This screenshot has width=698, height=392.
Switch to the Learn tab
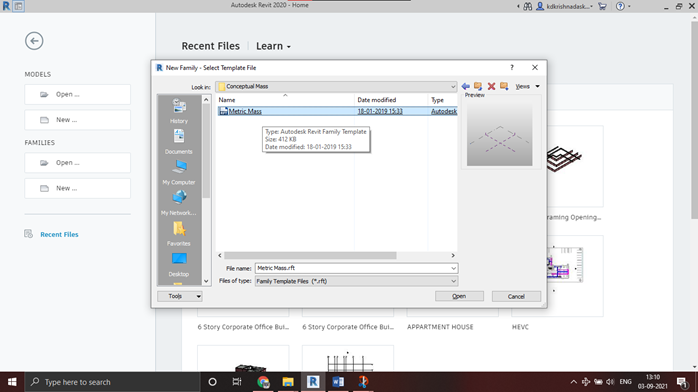[x=273, y=46]
